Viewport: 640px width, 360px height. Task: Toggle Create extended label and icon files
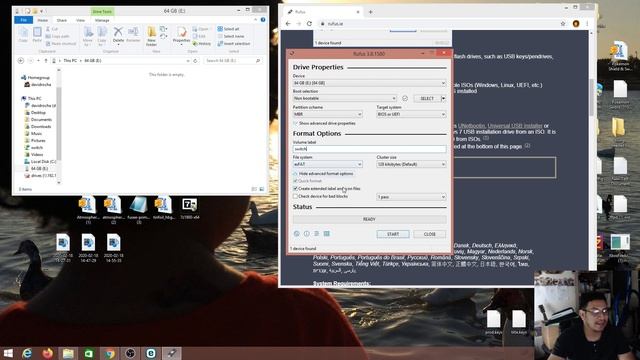point(296,189)
